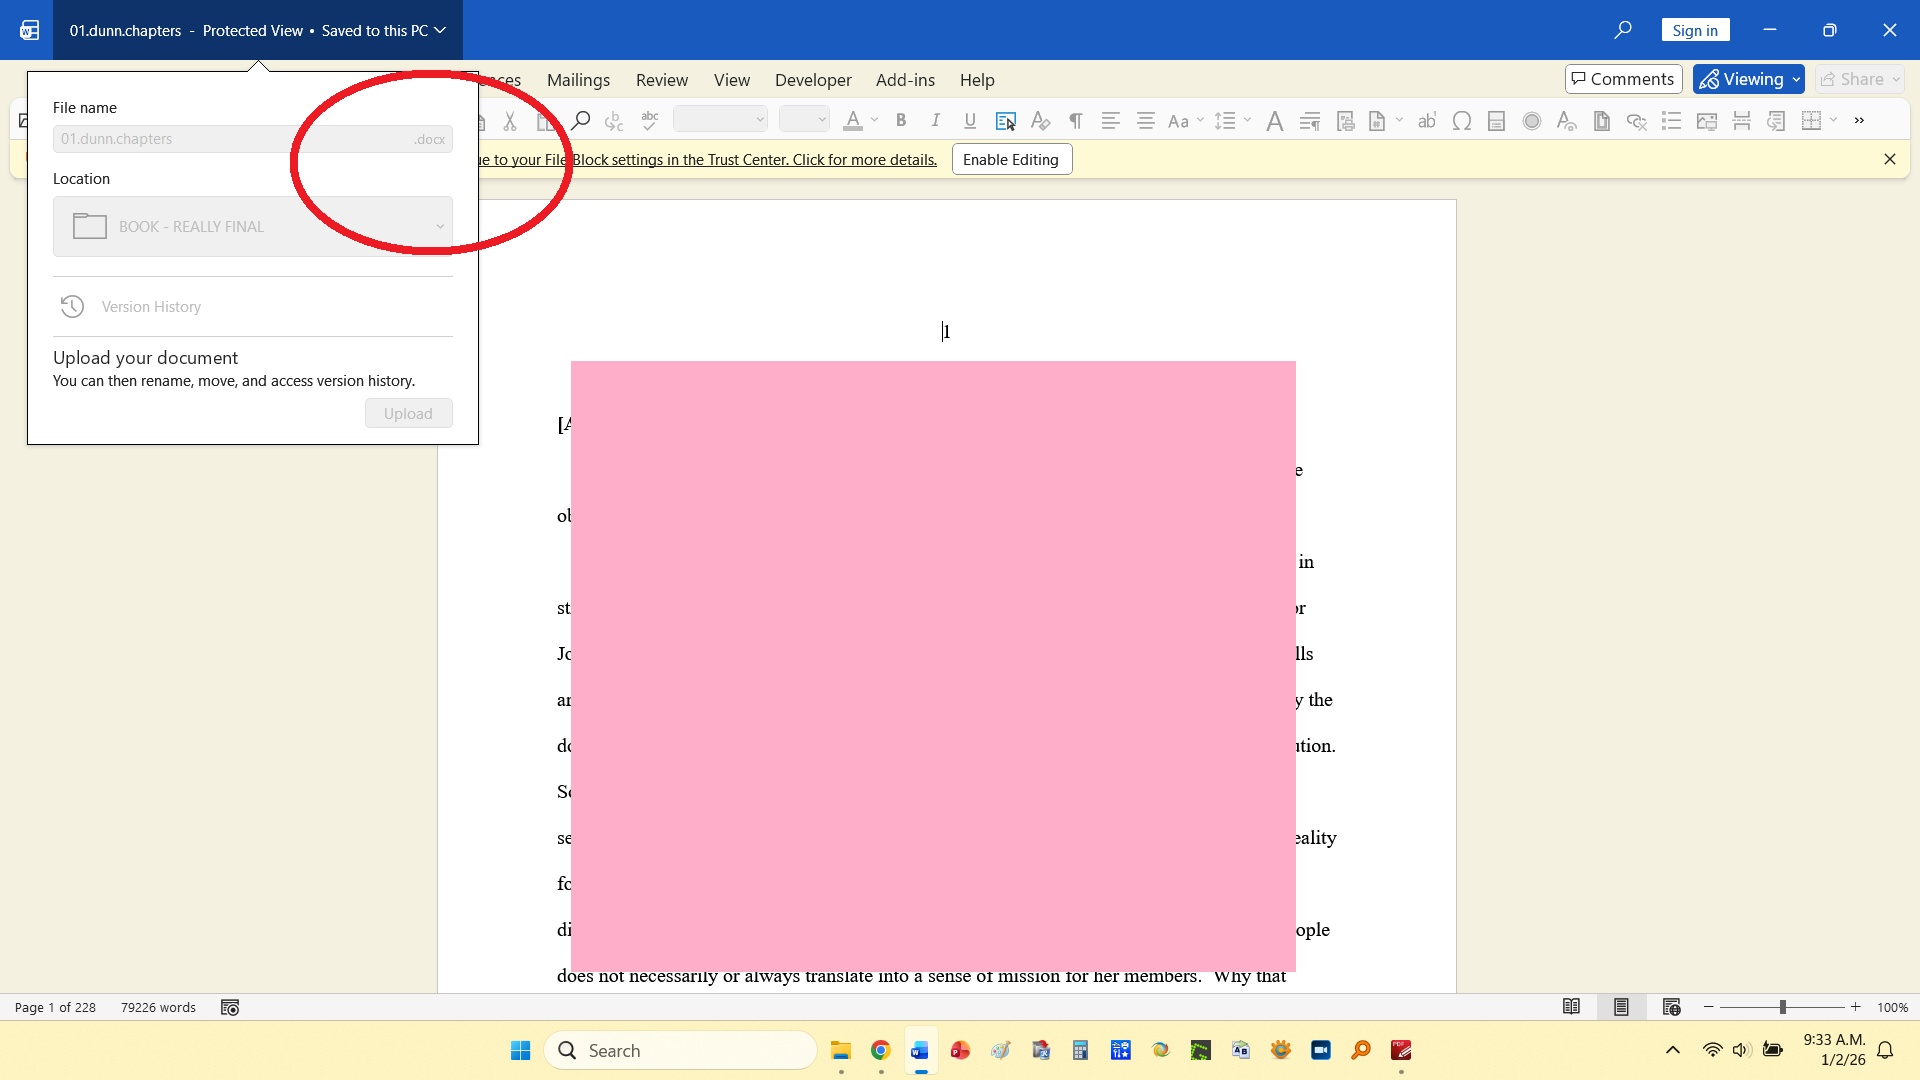Click the Read Mode view icon

click(1571, 1007)
